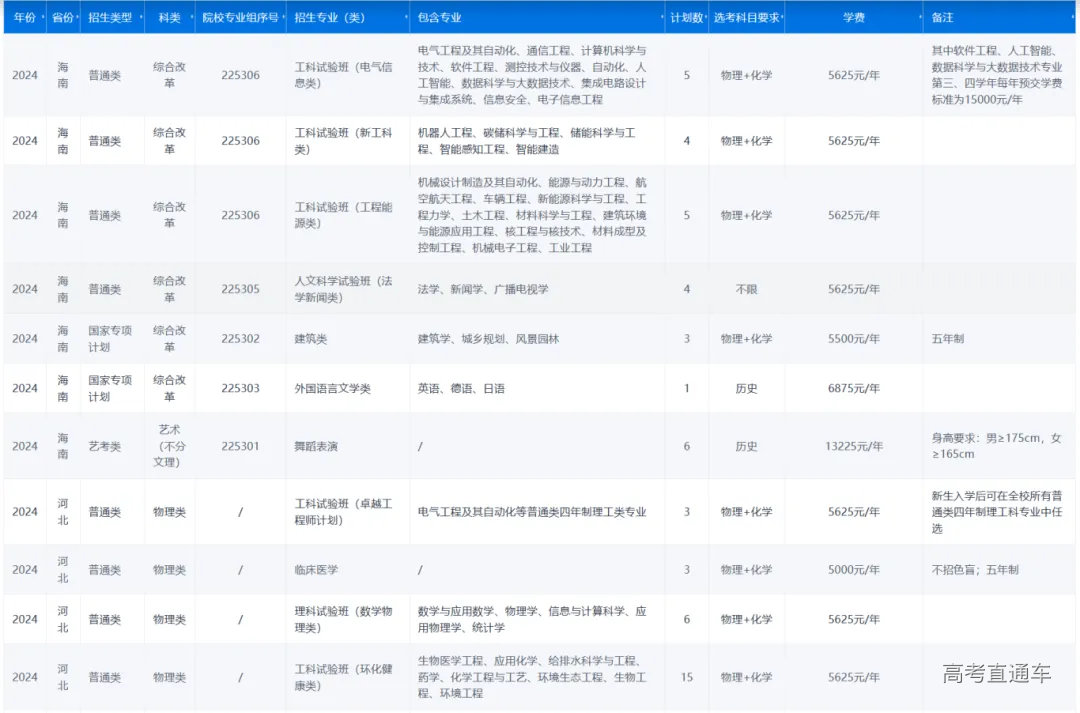Click the sort icon beside 招生专业（类）

(405, 17)
